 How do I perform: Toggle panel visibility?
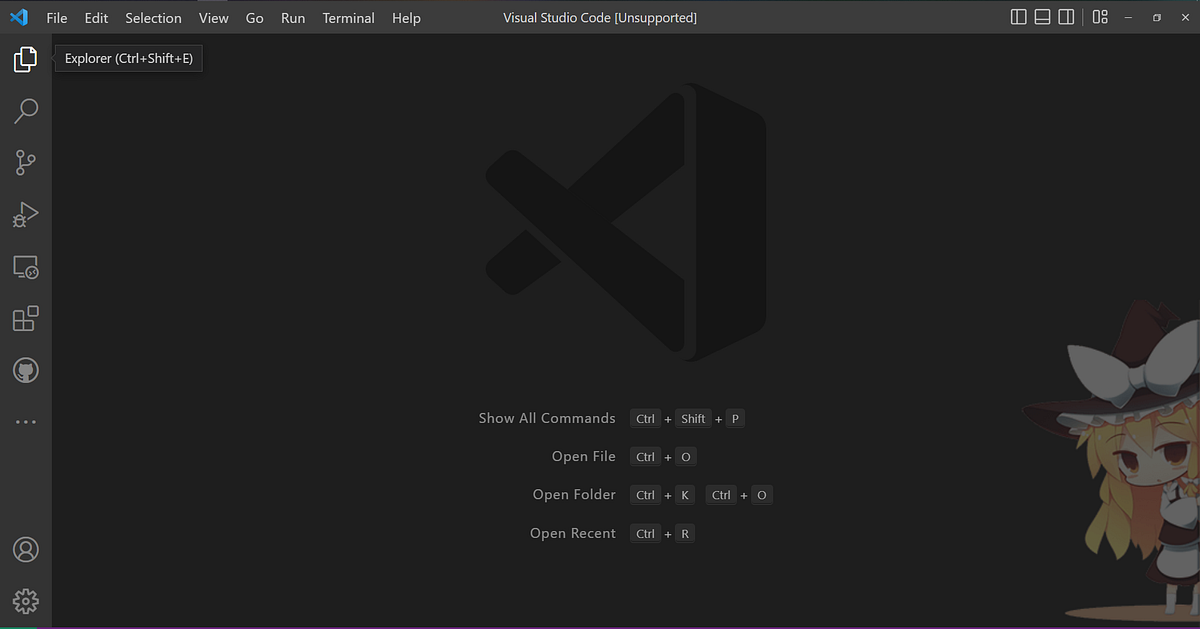point(1042,16)
